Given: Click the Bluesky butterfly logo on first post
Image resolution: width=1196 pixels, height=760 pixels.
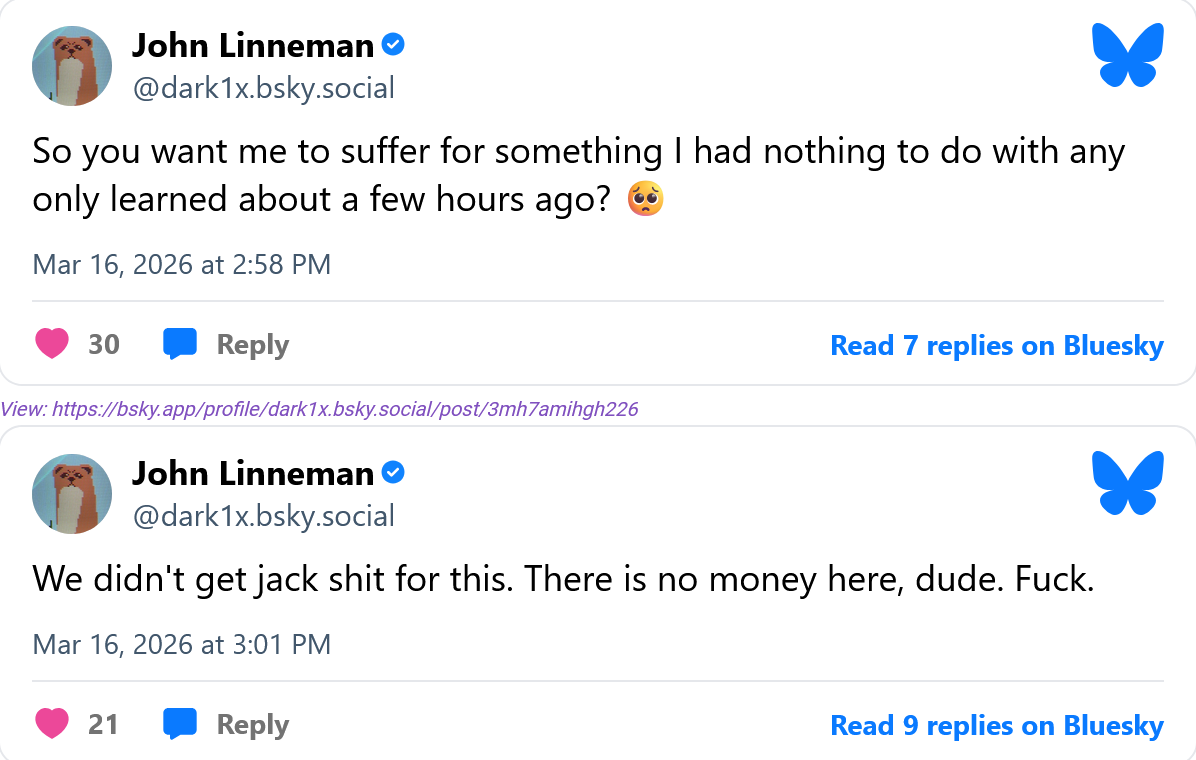Looking at the screenshot, I should tap(1127, 55).
